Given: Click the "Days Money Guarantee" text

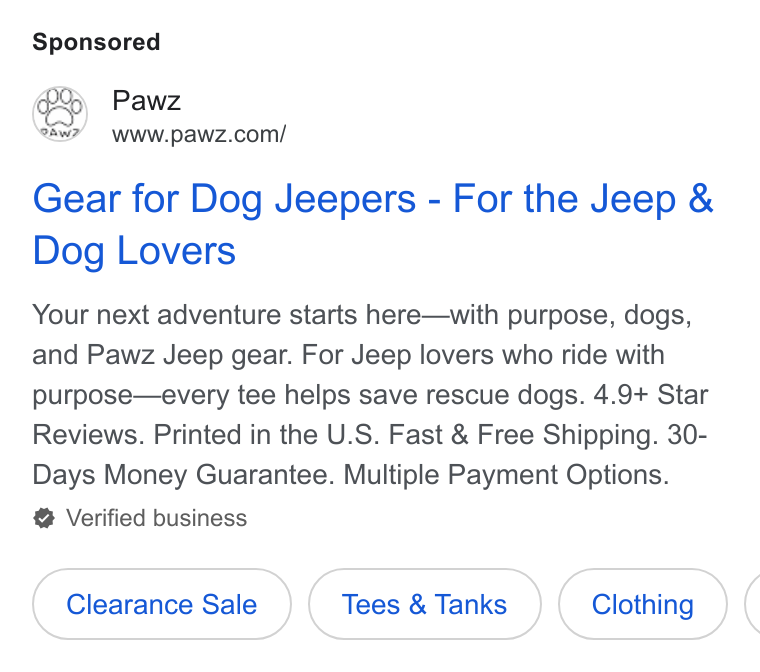Looking at the screenshot, I should 183,475.
